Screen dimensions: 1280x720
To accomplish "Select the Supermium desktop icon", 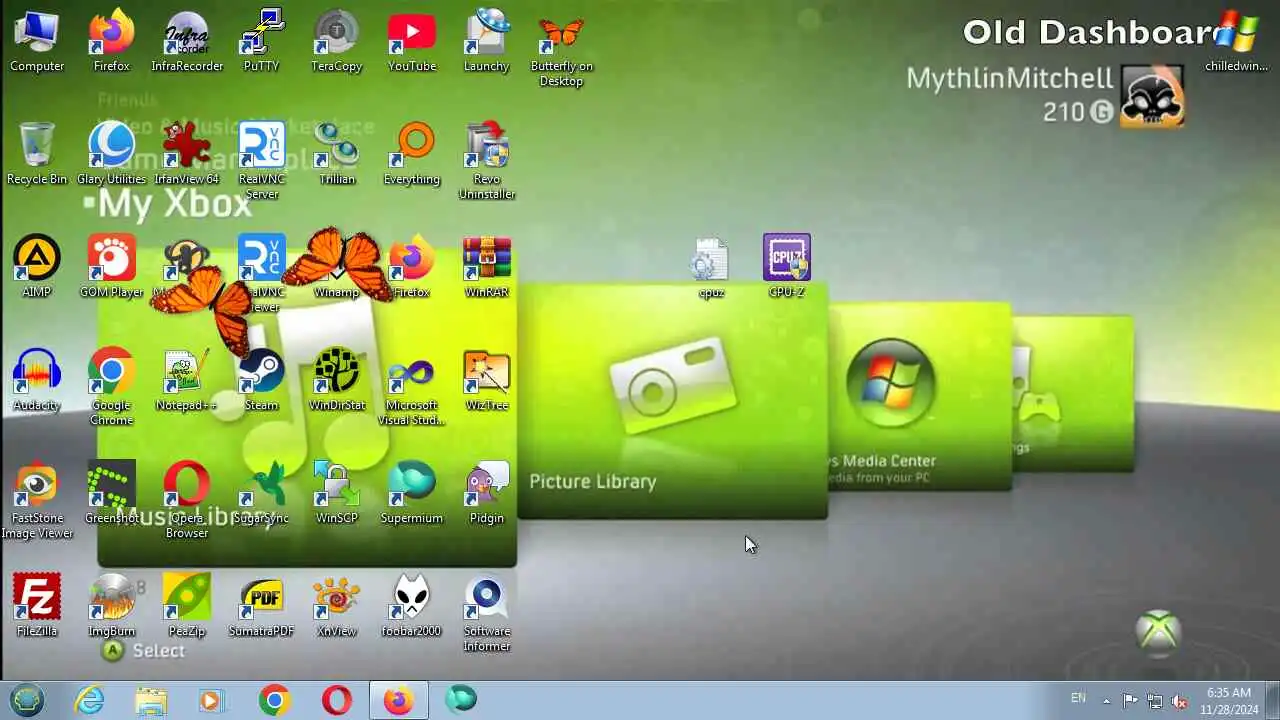I will coord(412,493).
